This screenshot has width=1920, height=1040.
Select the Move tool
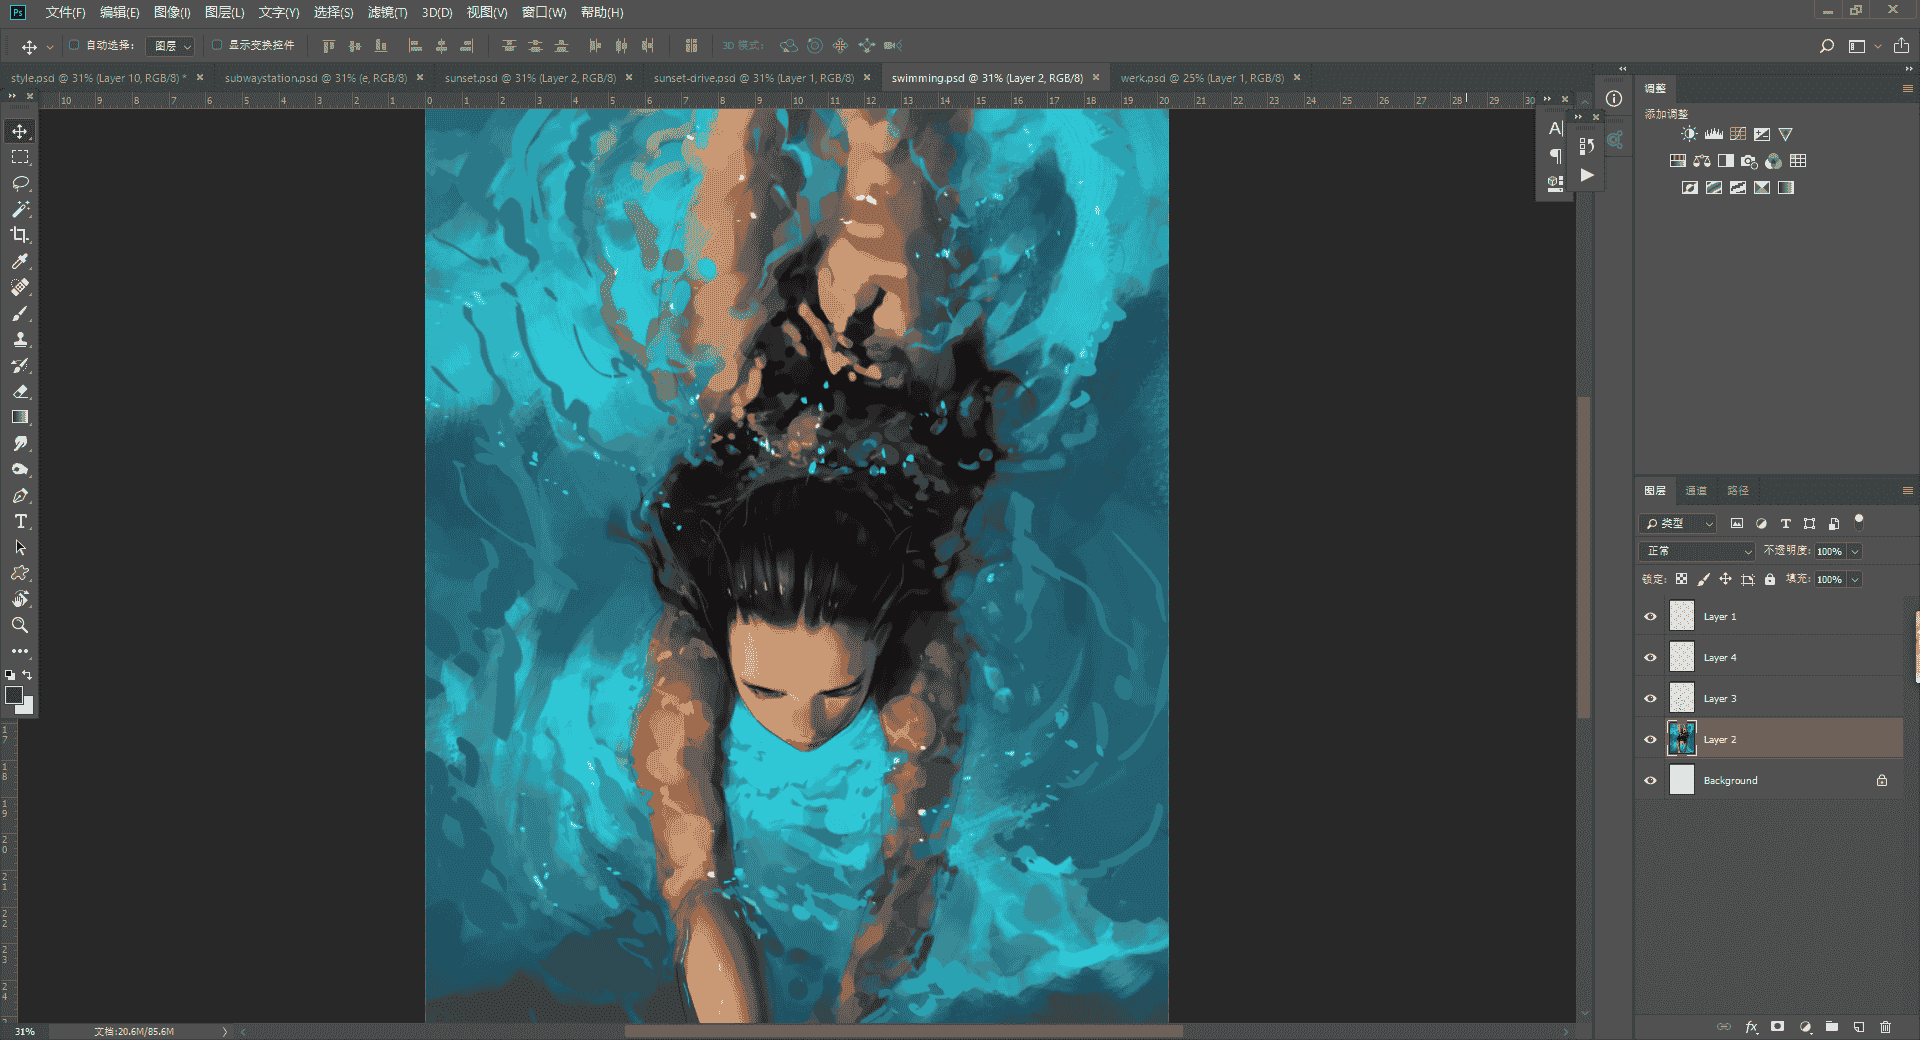click(20, 132)
